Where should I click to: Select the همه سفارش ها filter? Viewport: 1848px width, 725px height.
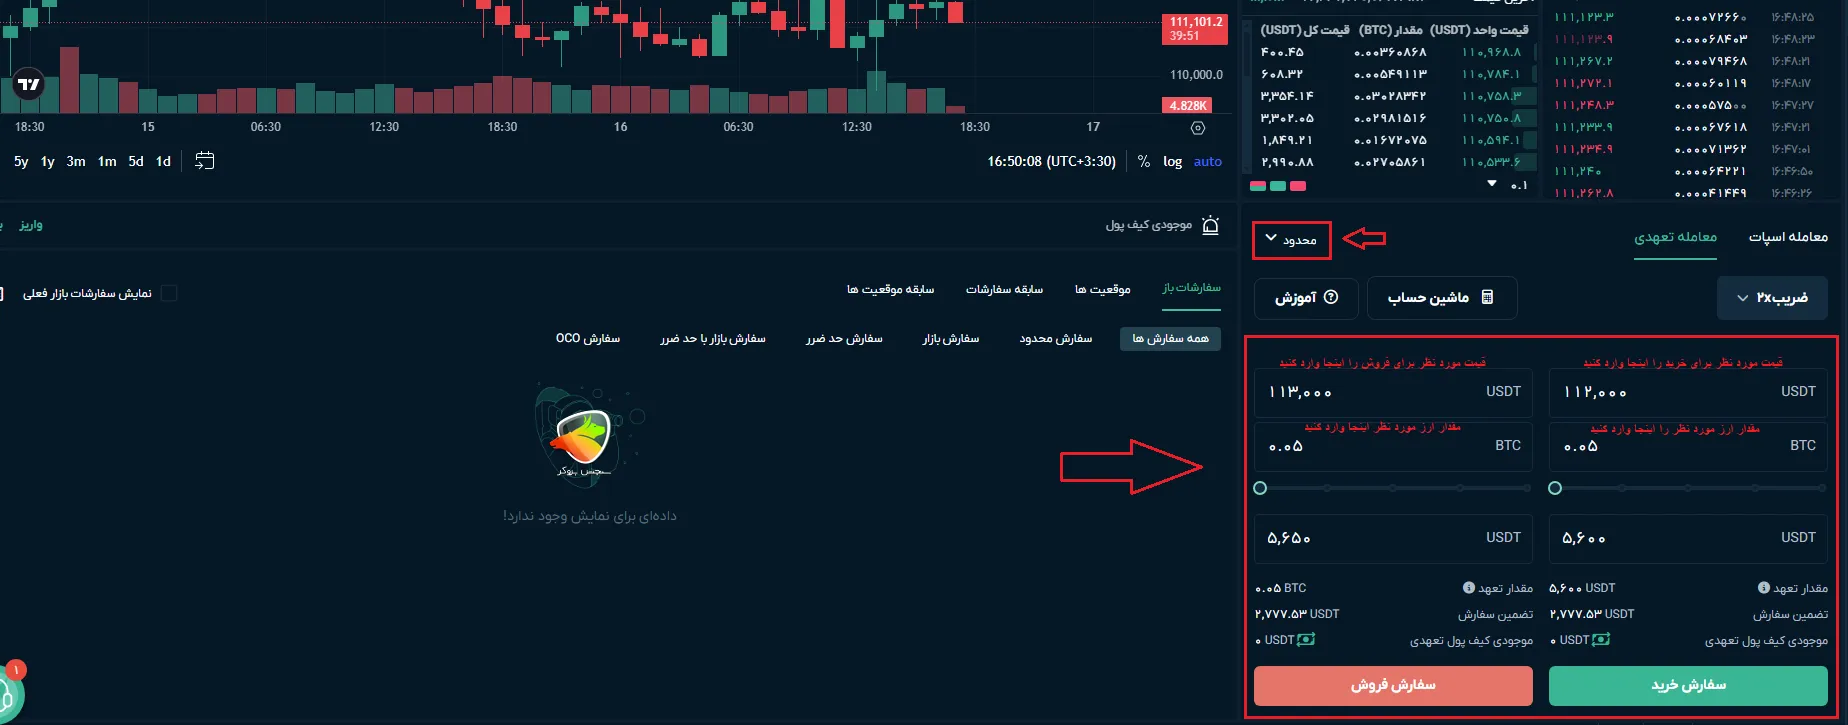point(1170,339)
